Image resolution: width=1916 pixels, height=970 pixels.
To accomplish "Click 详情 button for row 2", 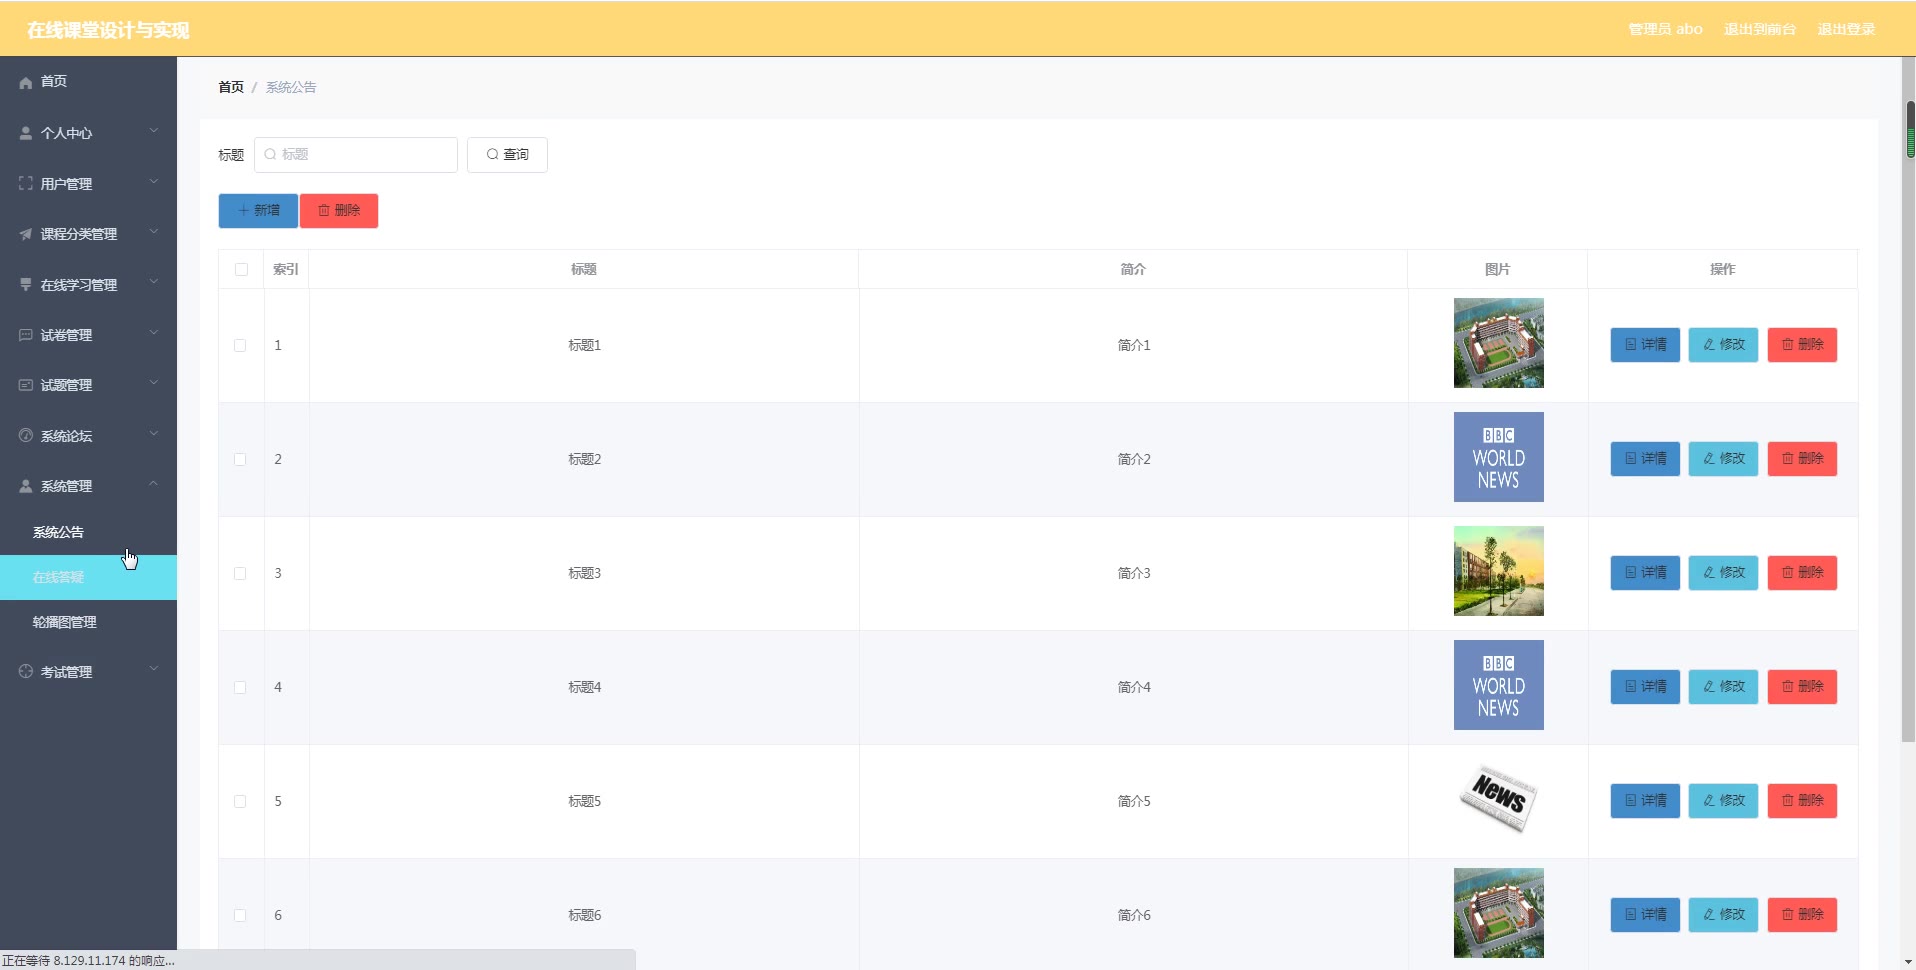I will 1645,459.
